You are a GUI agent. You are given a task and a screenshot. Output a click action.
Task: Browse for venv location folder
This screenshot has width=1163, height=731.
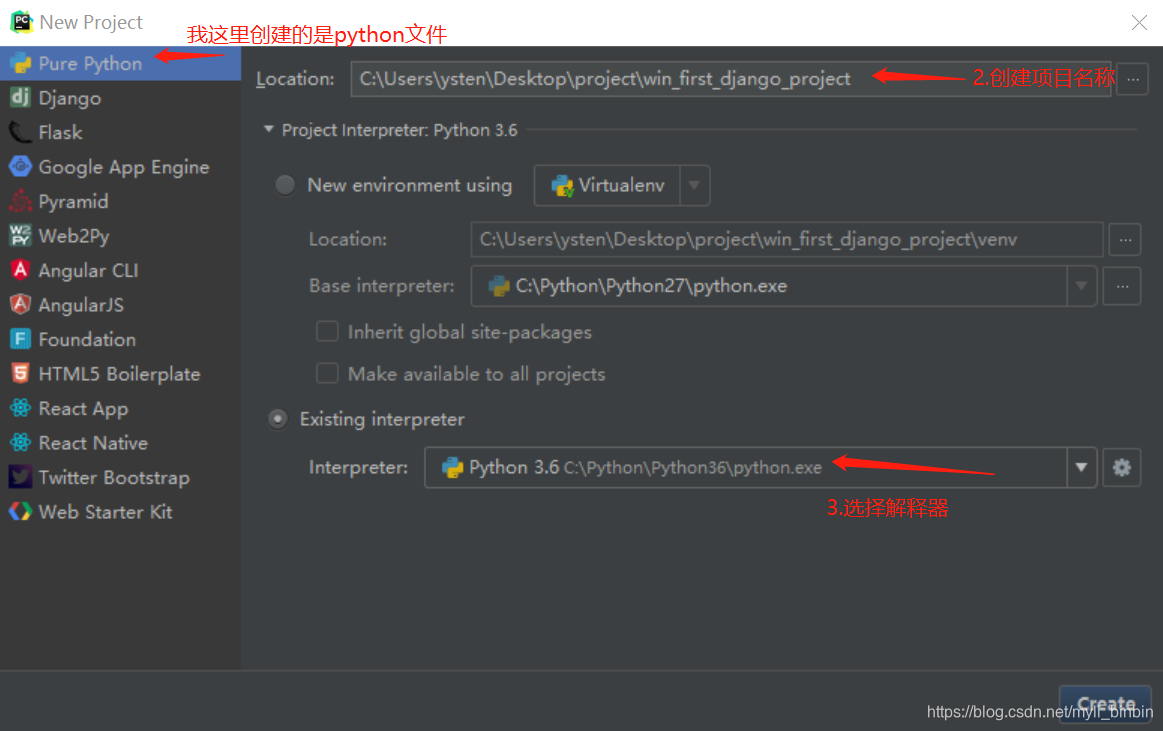pyautogui.click(x=1124, y=239)
